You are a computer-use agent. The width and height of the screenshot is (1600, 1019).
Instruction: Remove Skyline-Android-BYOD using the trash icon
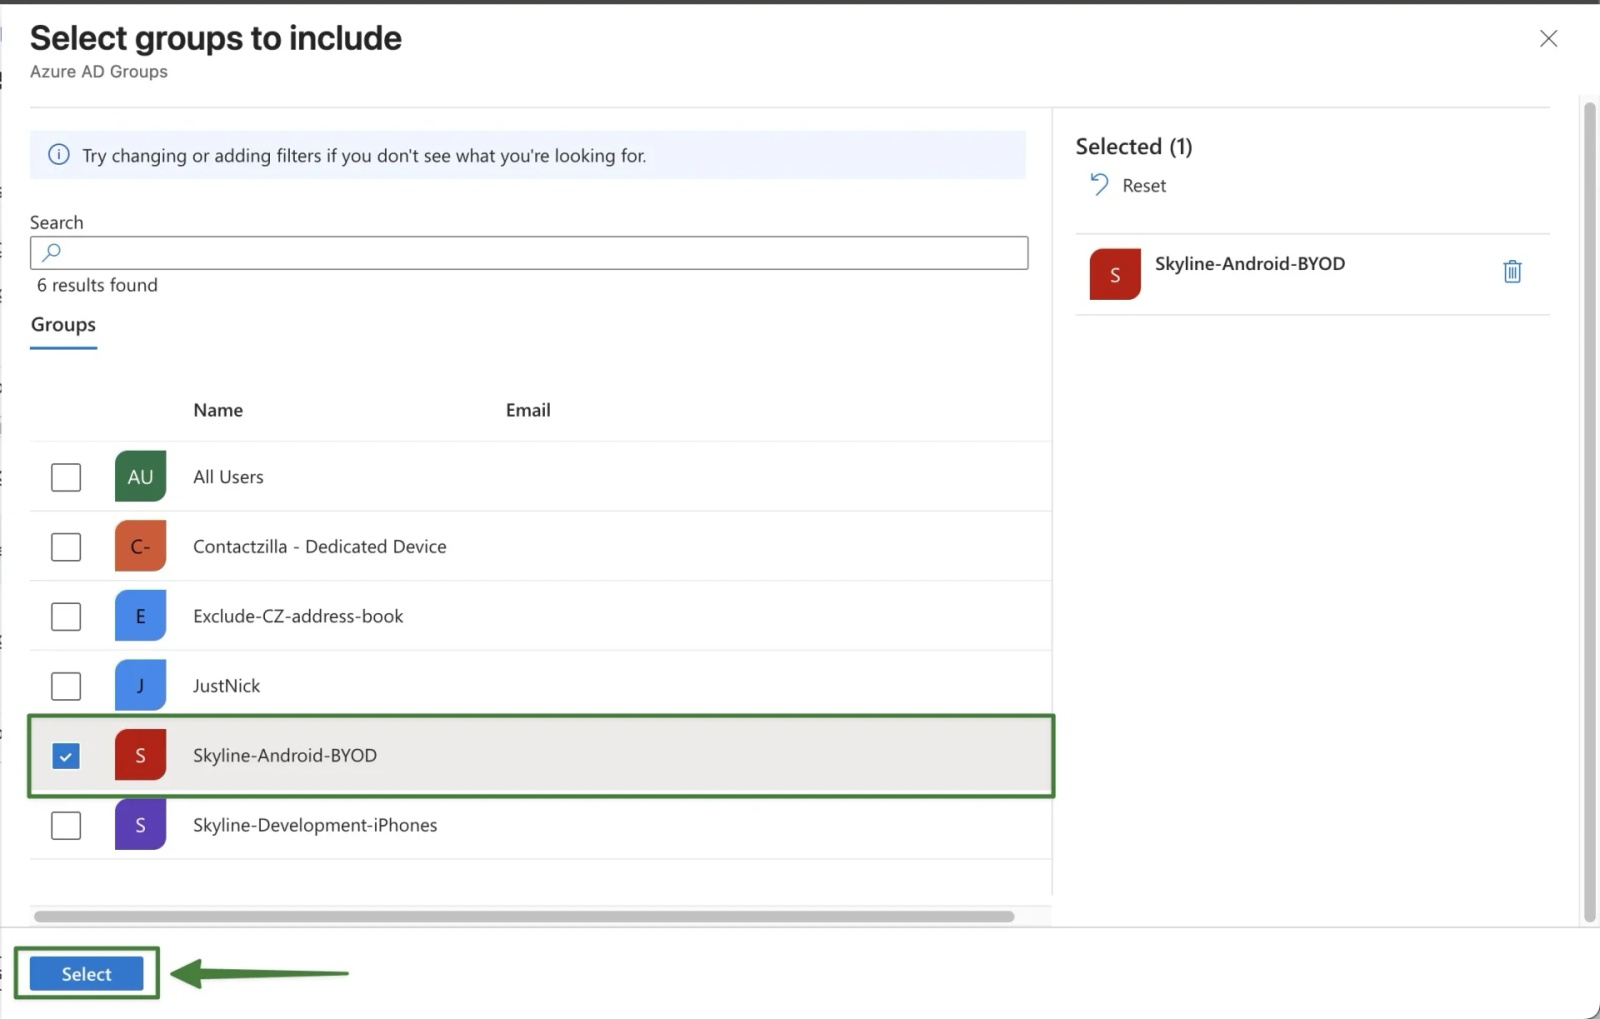click(1512, 271)
